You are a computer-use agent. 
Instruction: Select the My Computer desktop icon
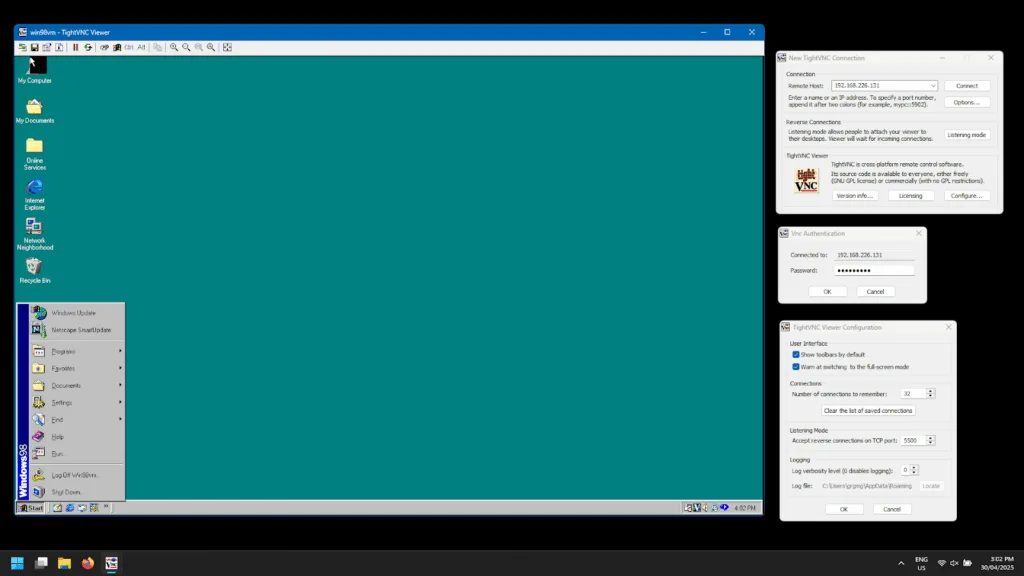click(35, 71)
